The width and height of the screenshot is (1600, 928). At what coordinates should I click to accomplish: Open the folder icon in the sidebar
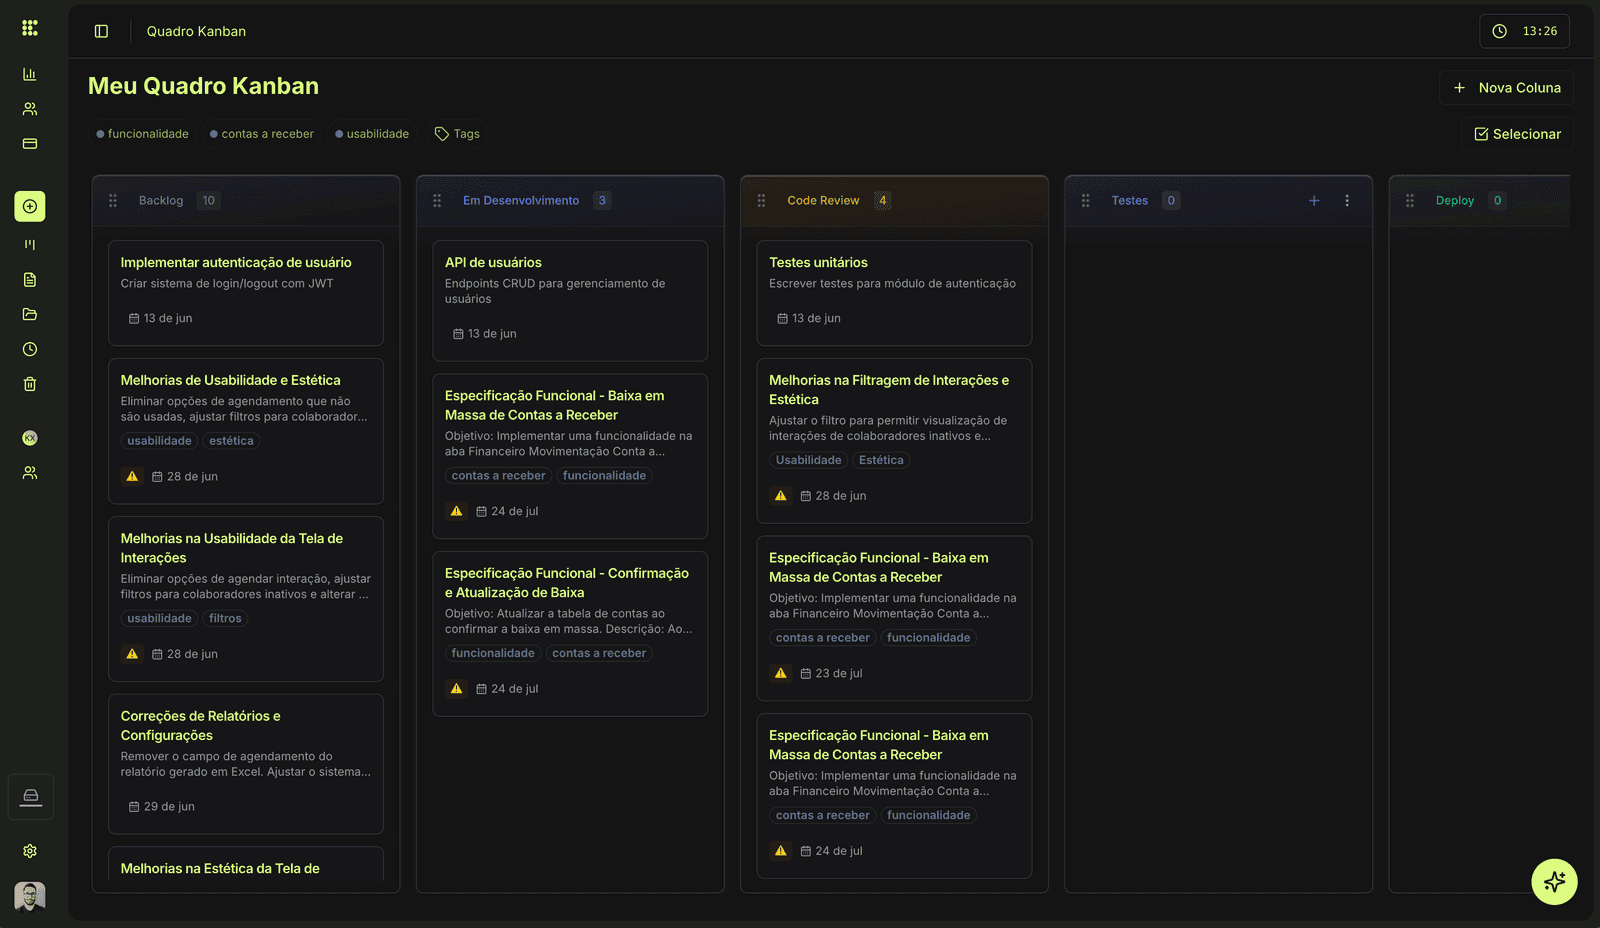point(29,314)
